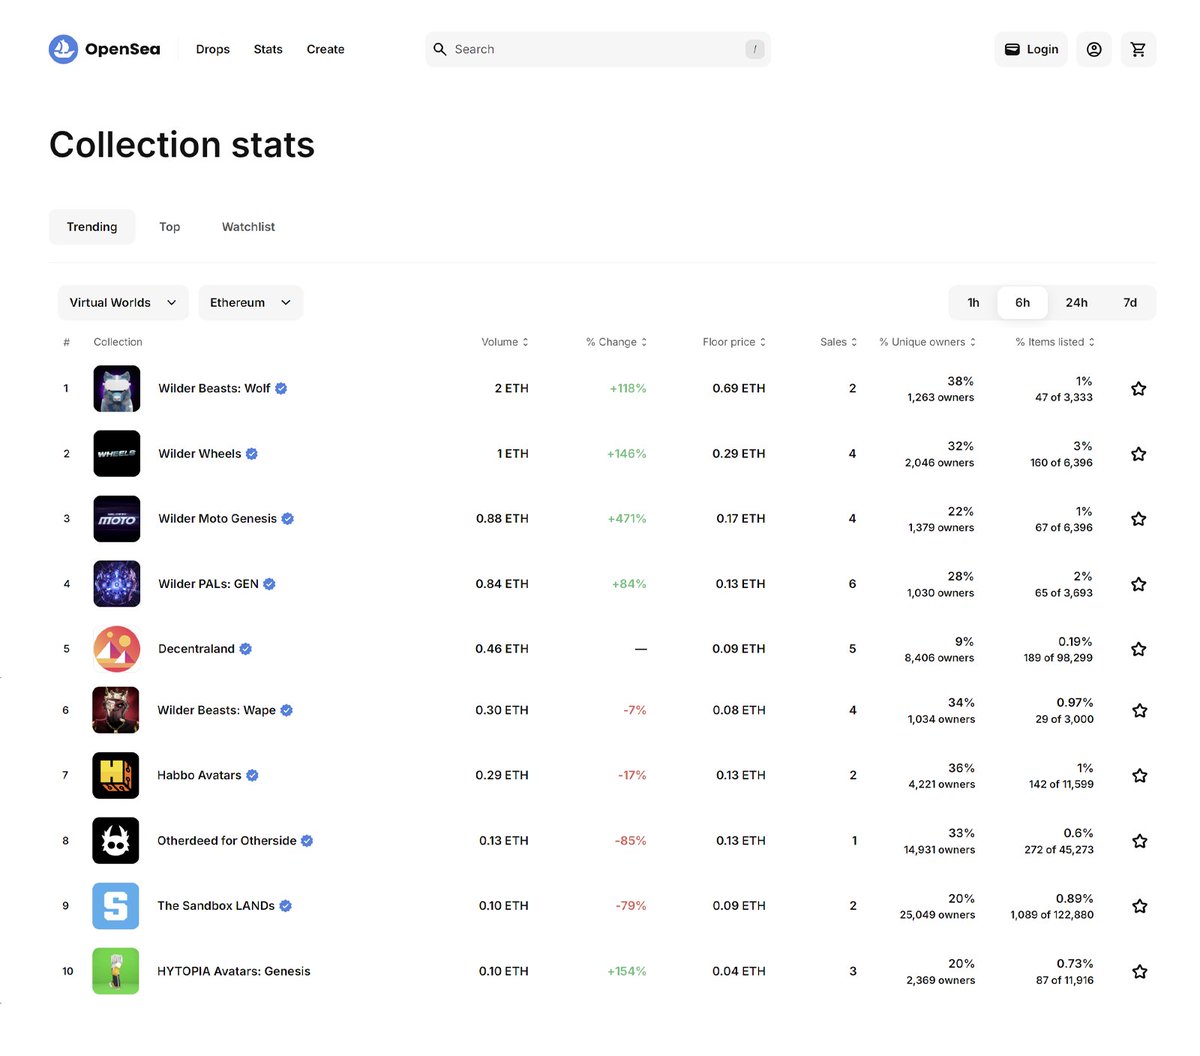
Task: Star Habbo Avatars to watchlist
Action: coord(1139,776)
